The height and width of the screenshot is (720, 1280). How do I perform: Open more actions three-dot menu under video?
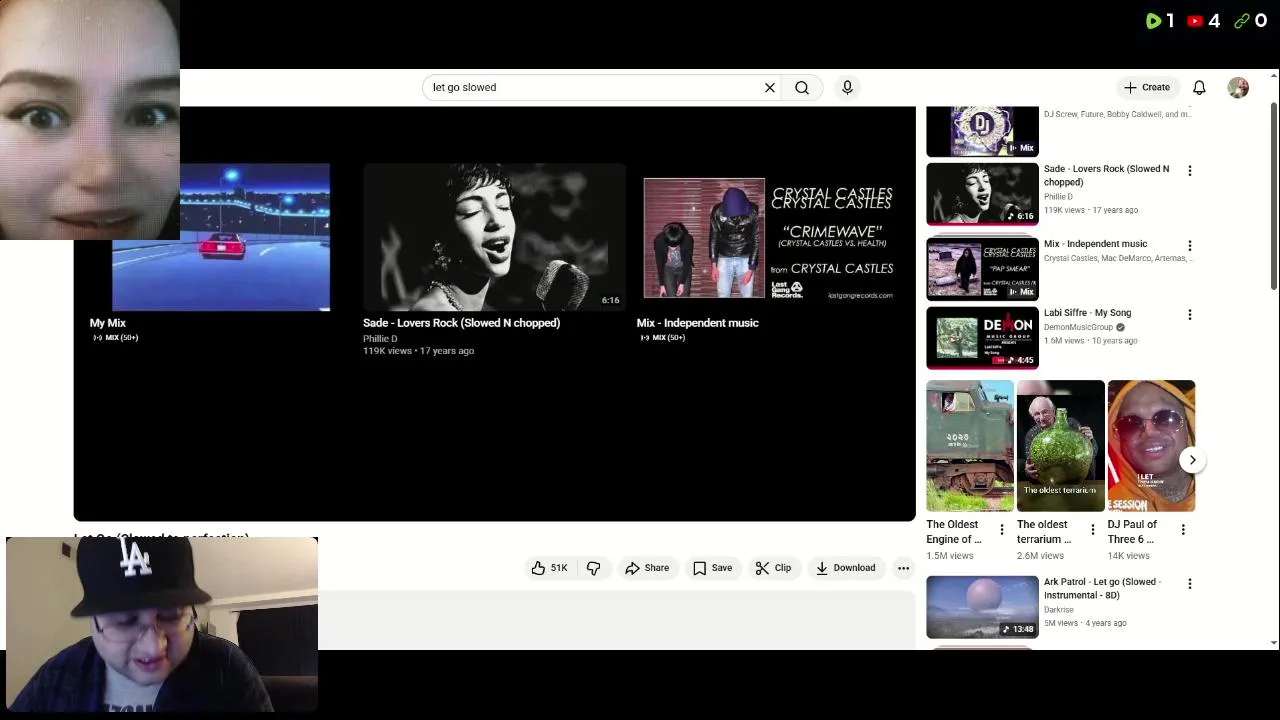(903, 568)
